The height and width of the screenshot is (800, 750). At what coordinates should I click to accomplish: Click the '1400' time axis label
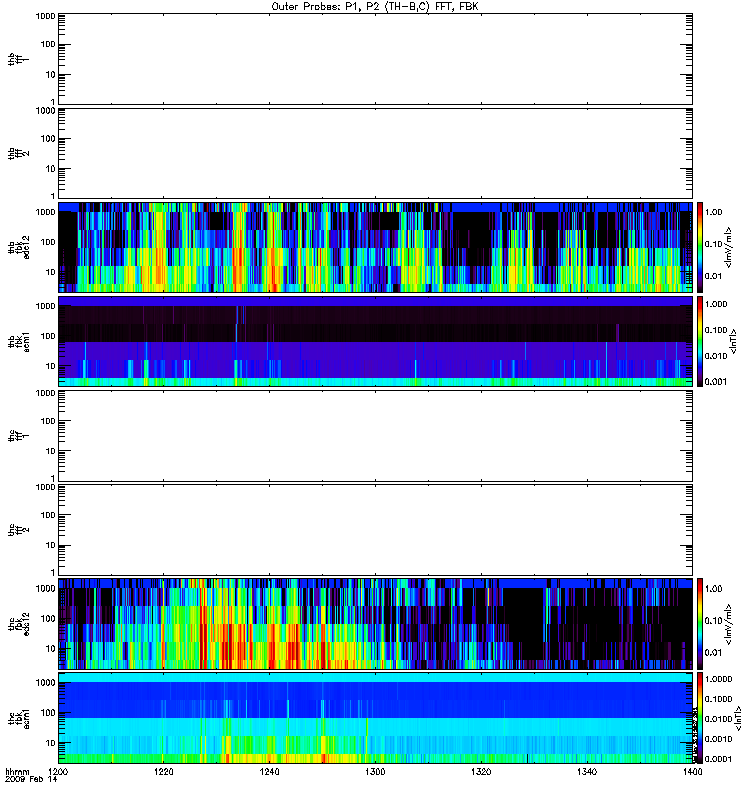pyautogui.click(x=692, y=772)
